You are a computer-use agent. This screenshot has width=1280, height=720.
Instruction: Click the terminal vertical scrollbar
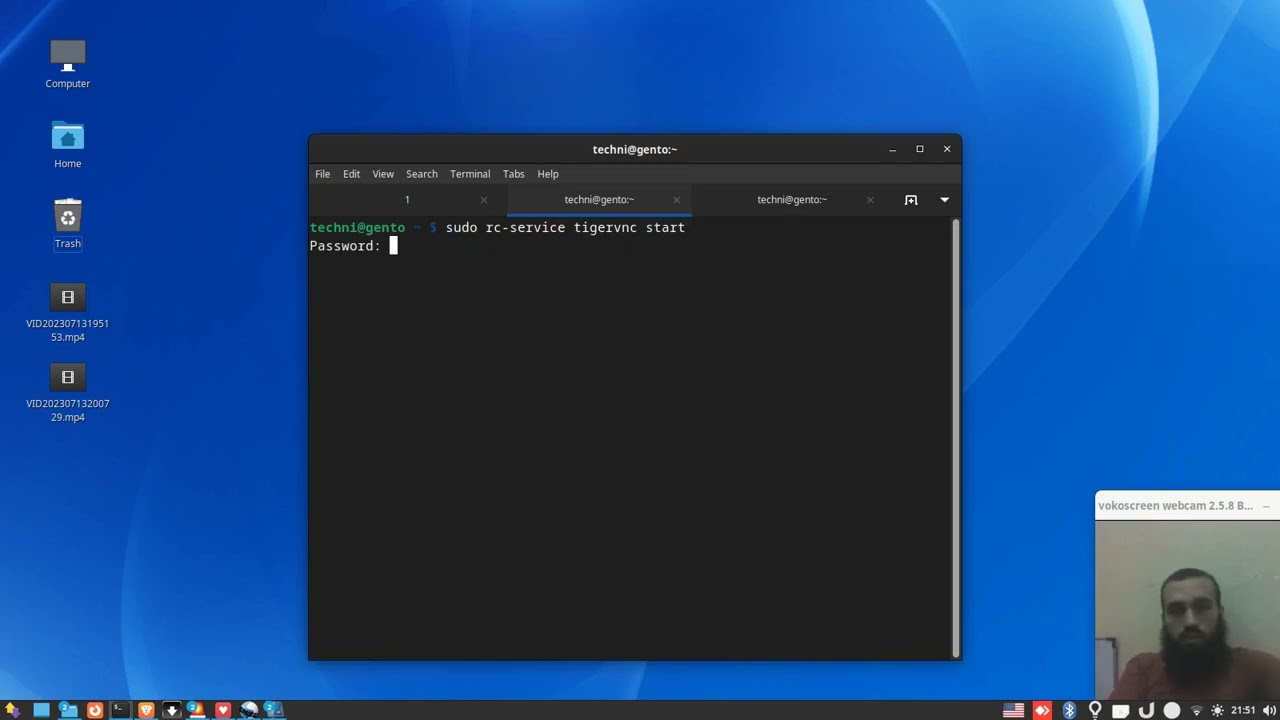[x=956, y=436]
